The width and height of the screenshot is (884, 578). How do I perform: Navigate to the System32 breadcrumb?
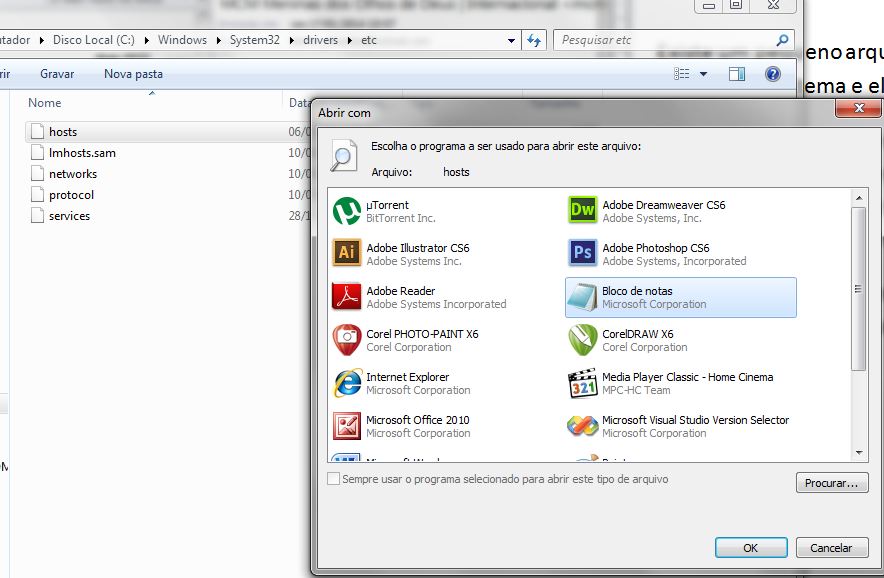point(254,40)
